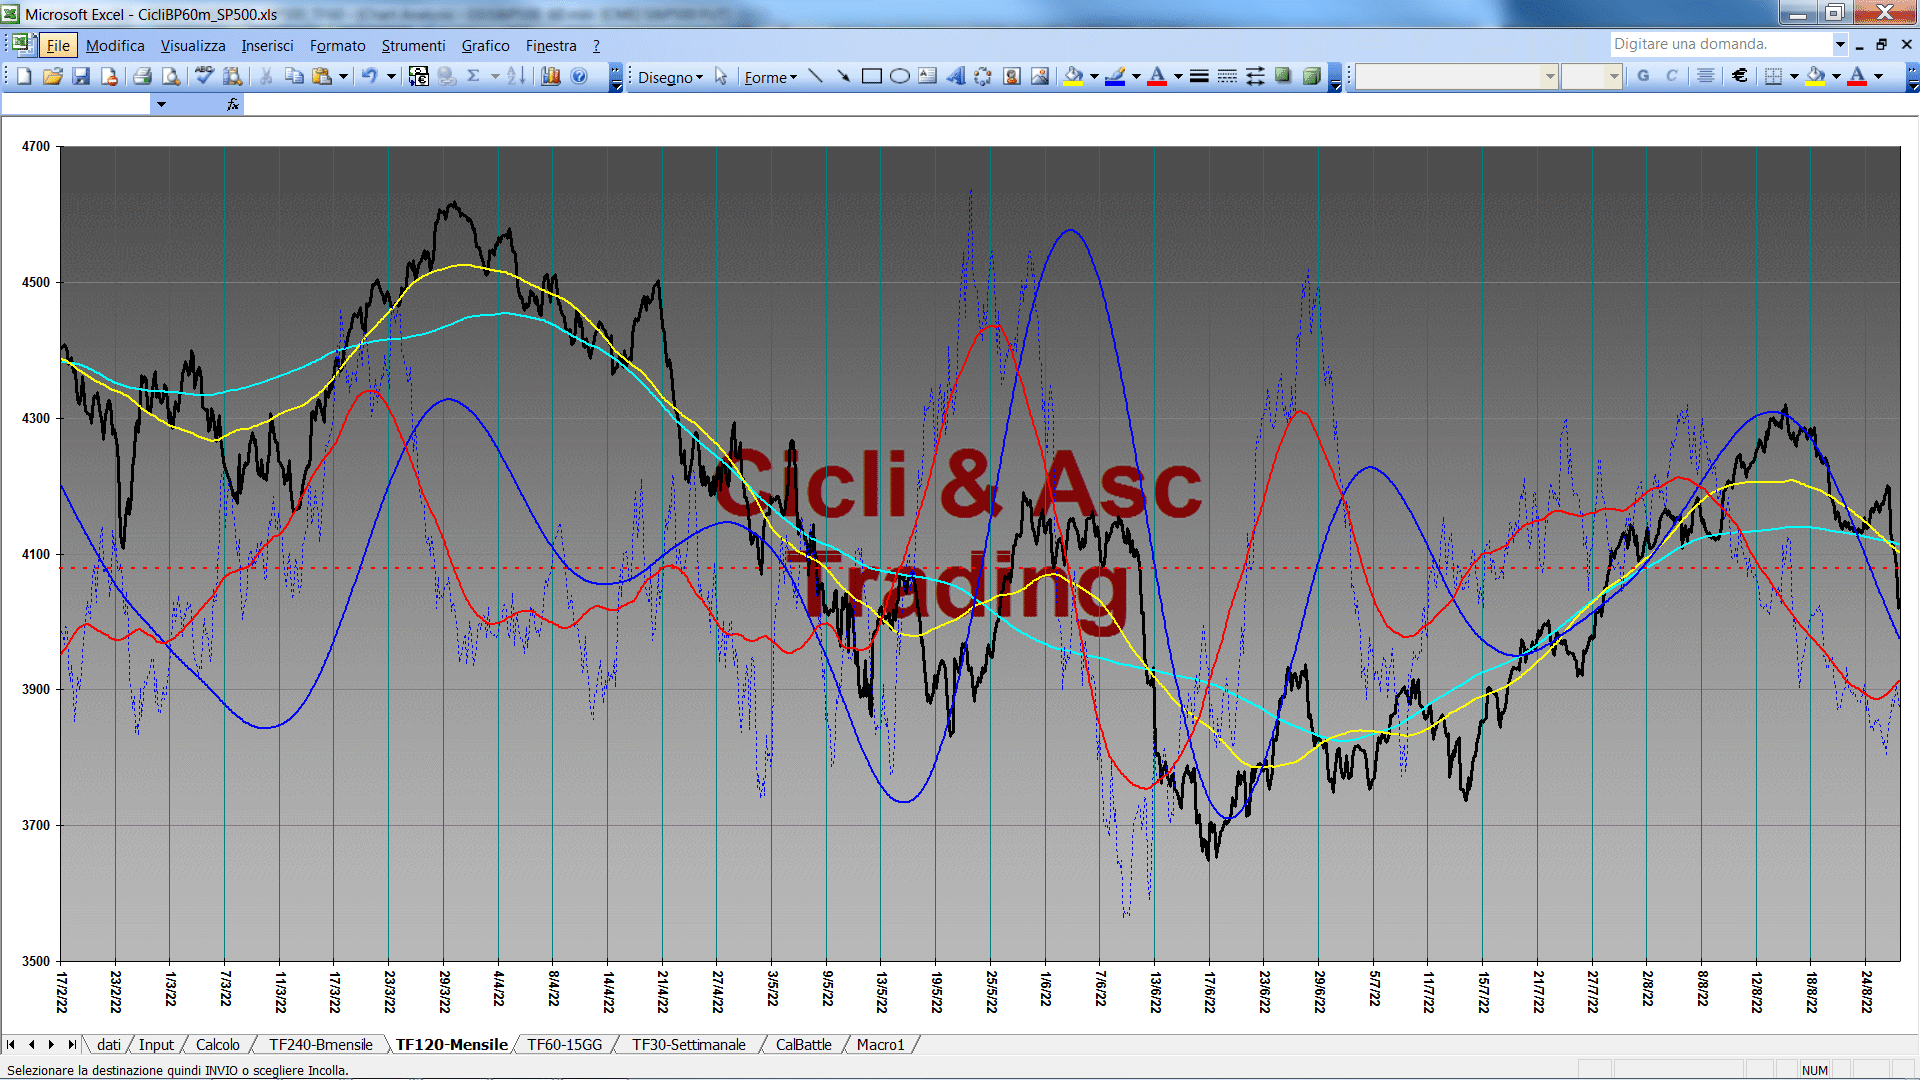Image resolution: width=1920 pixels, height=1080 pixels.
Task: Open the Grafico menu
Action: coord(485,46)
